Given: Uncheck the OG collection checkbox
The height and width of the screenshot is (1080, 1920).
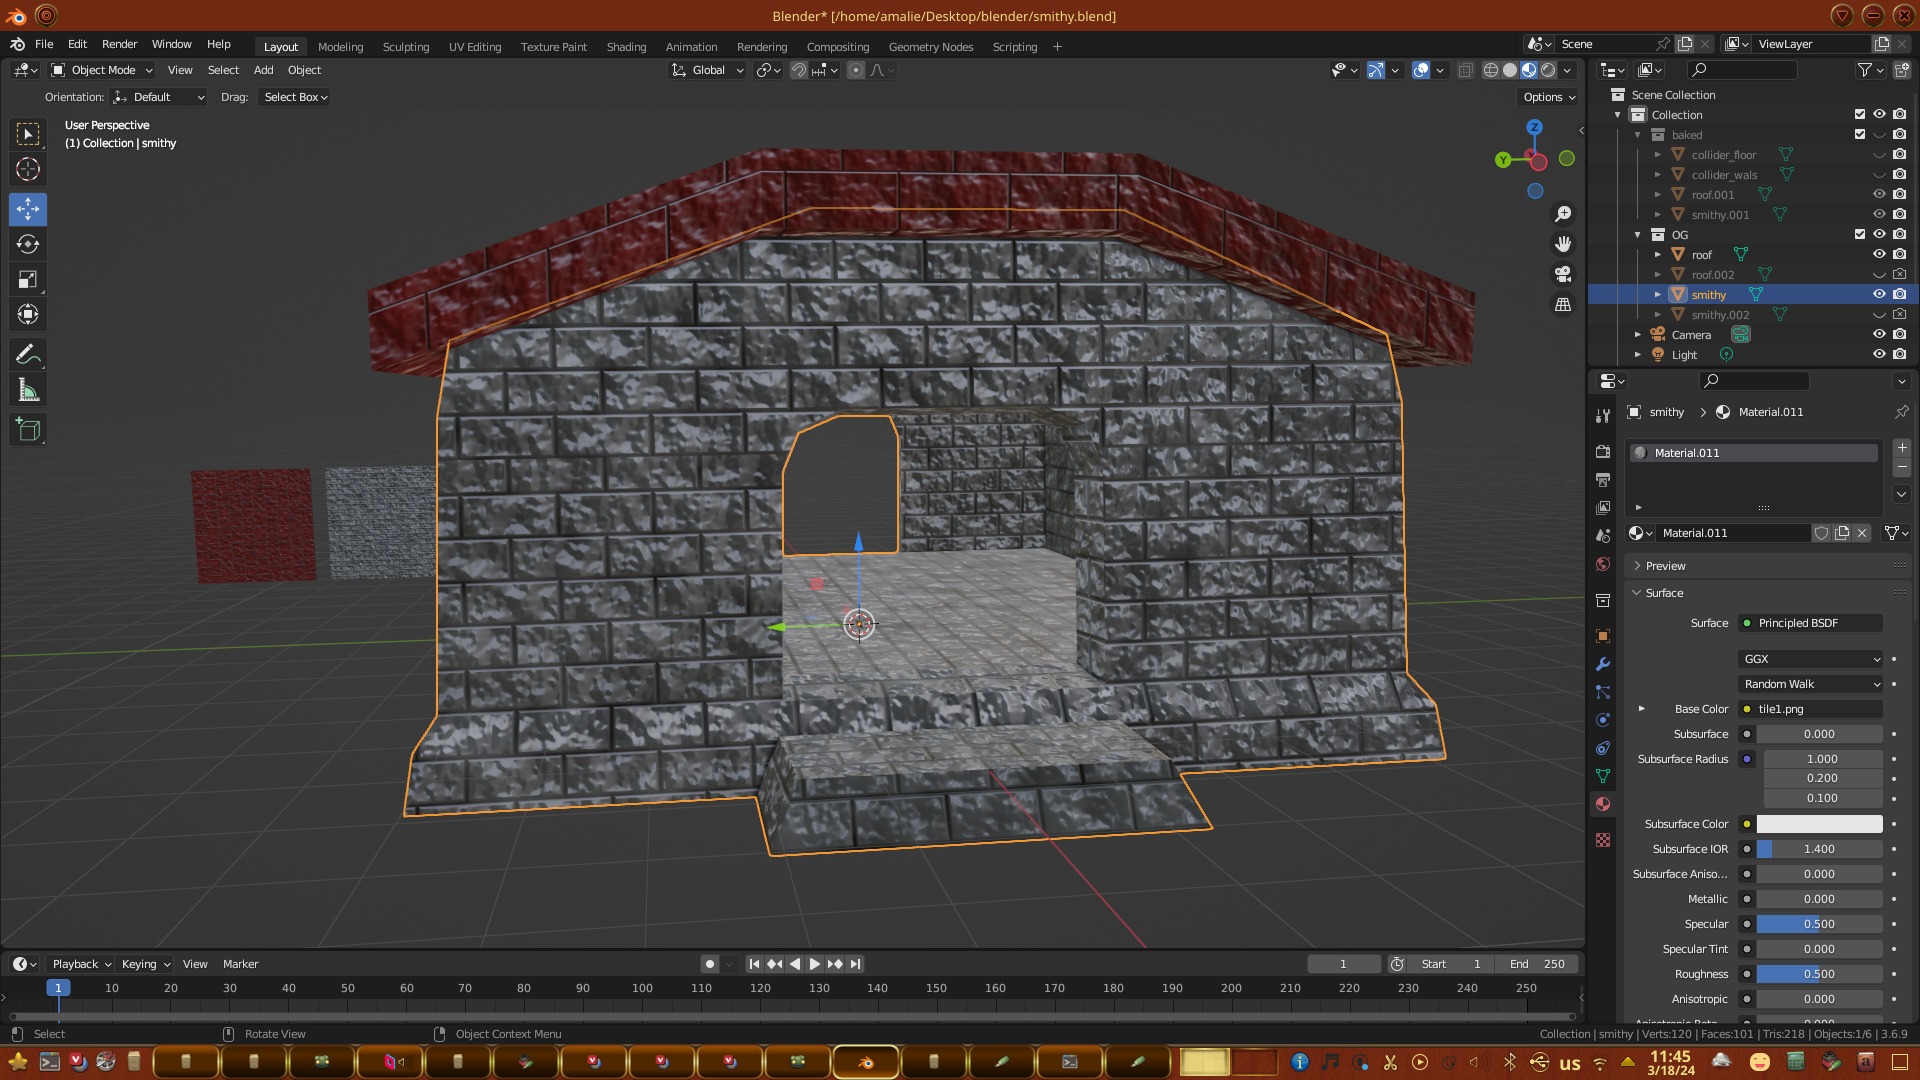Looking at the screenshot, I should coord(1860,234).
